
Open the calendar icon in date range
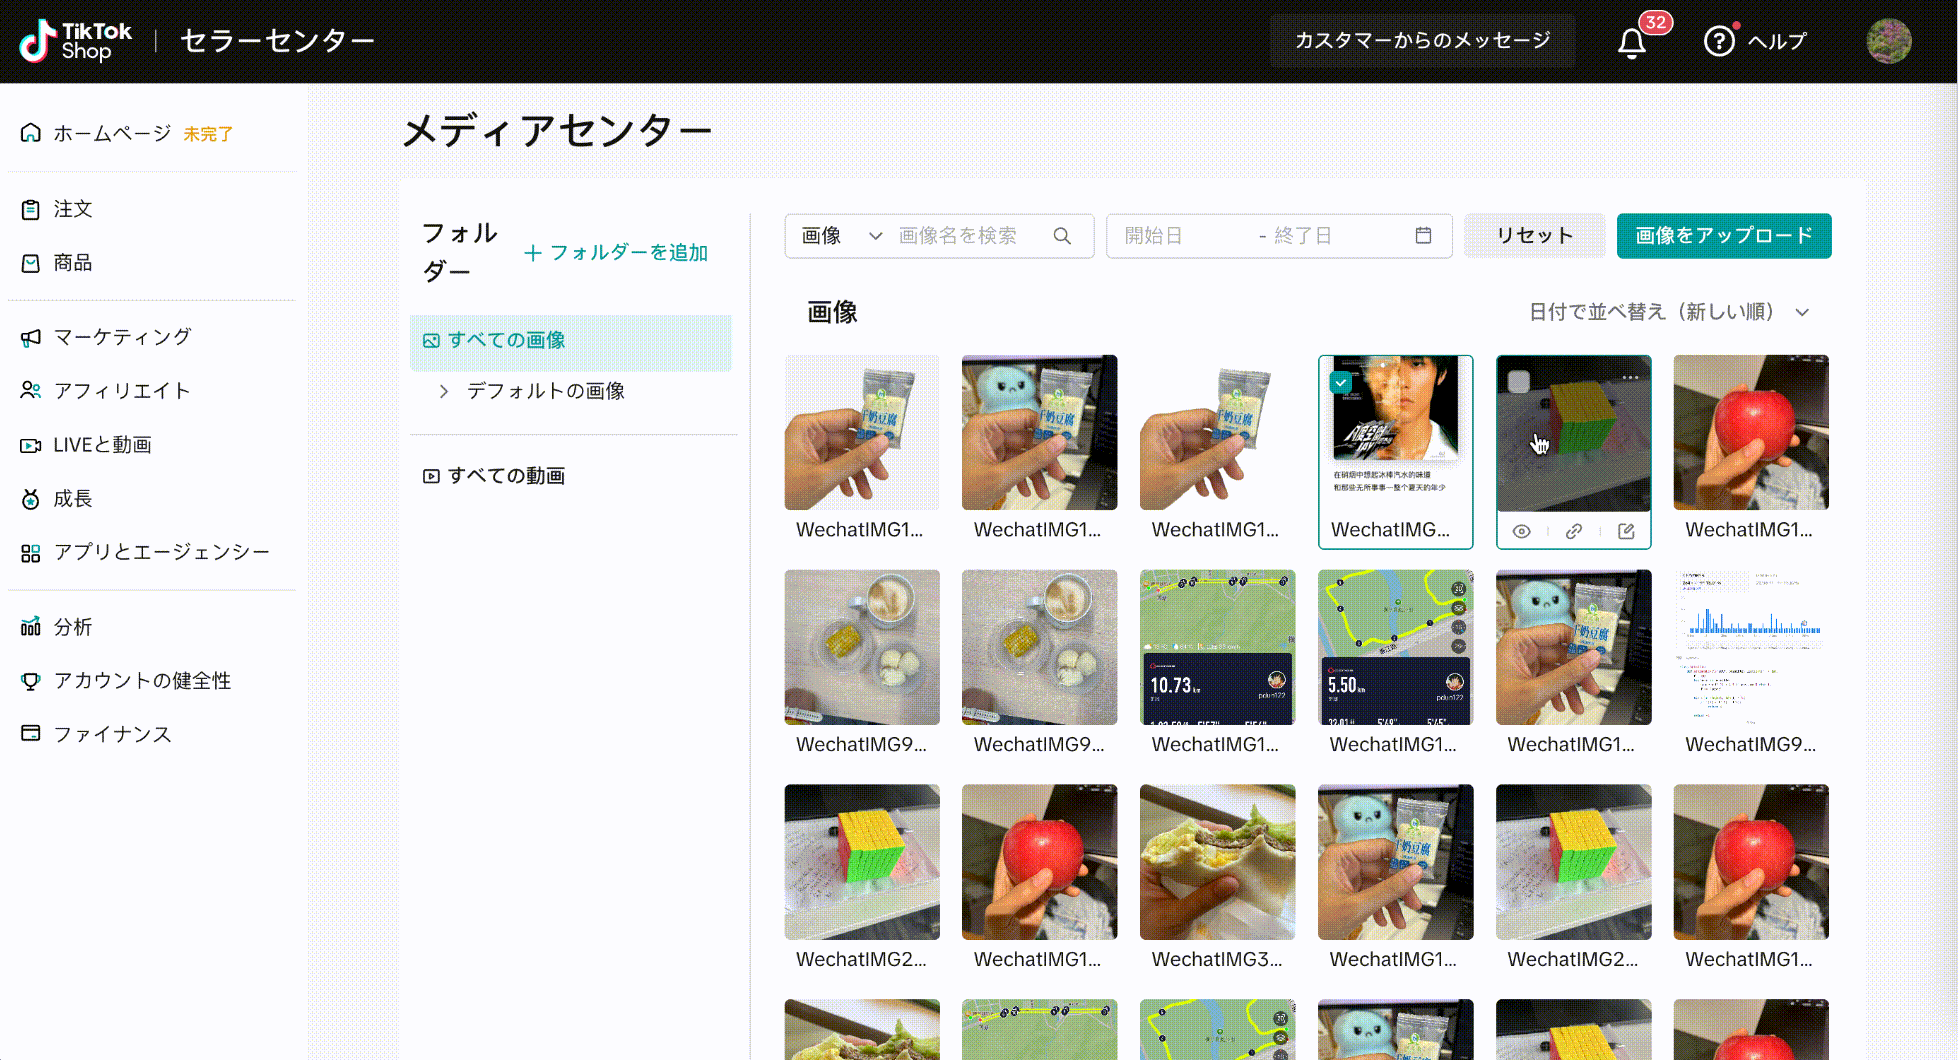(1423, 235)
